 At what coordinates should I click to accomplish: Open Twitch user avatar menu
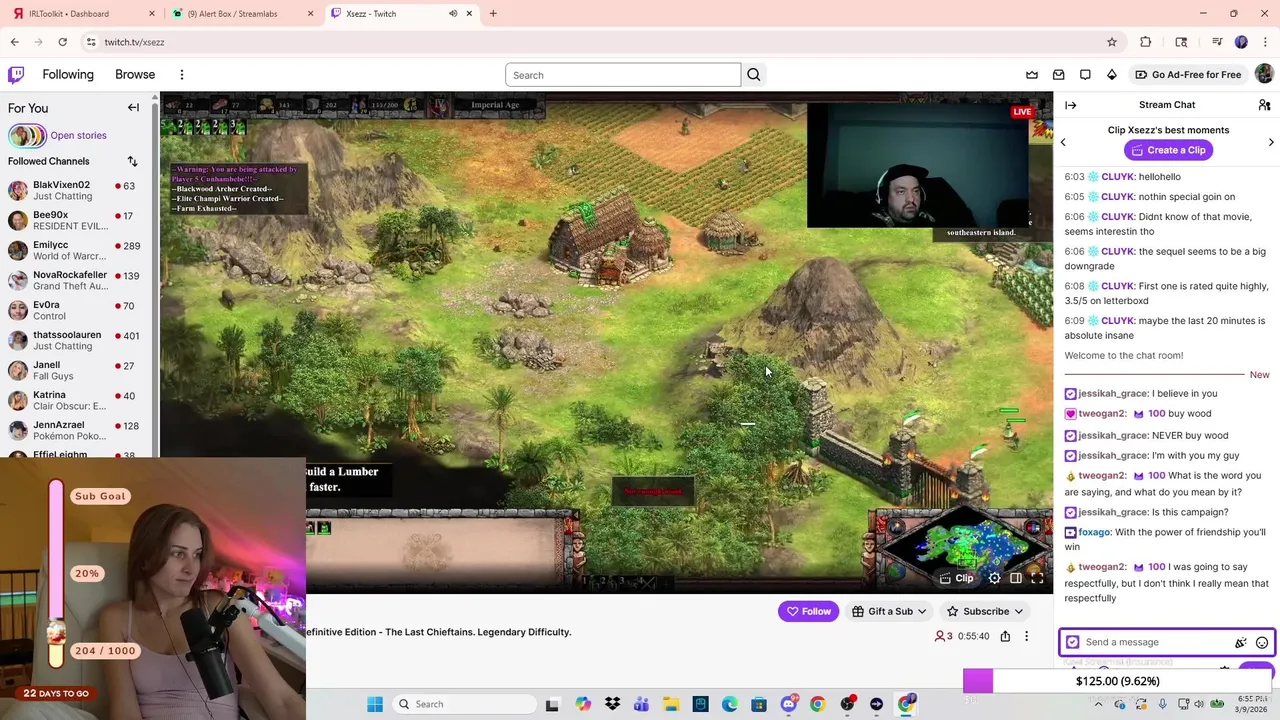click(x=1264, y=75)
